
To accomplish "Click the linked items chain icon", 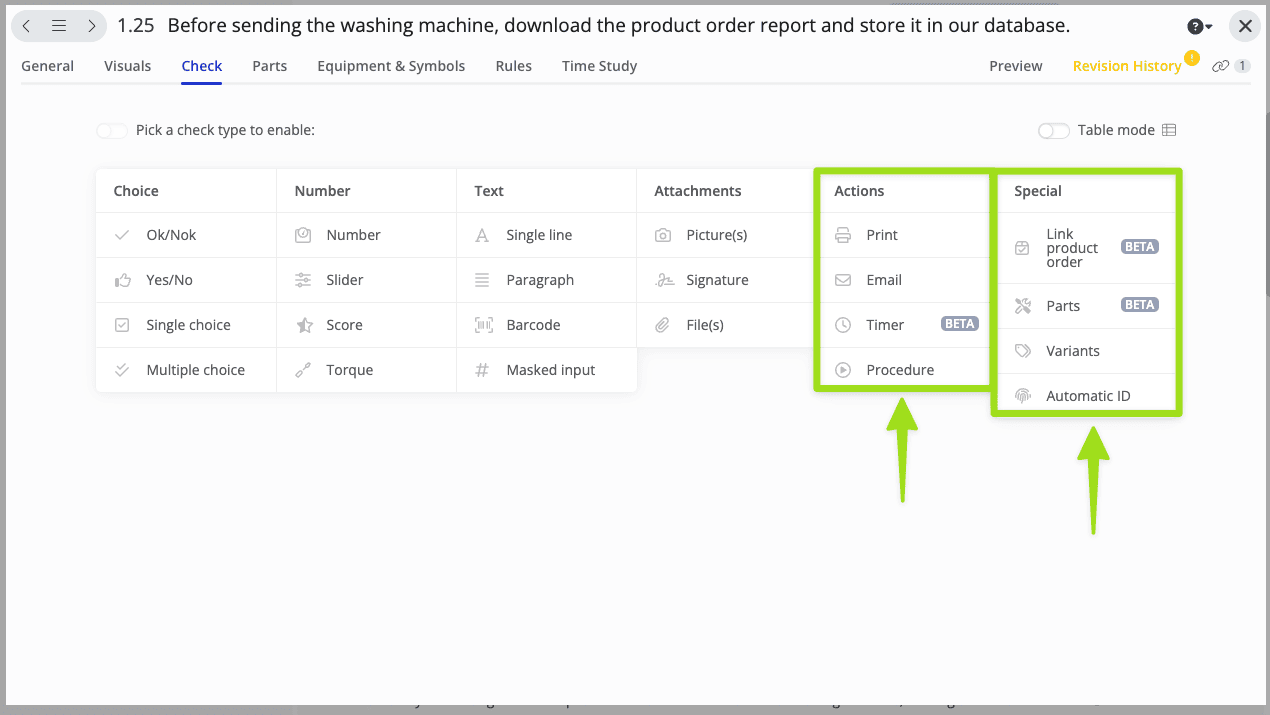I will 1220,66.
